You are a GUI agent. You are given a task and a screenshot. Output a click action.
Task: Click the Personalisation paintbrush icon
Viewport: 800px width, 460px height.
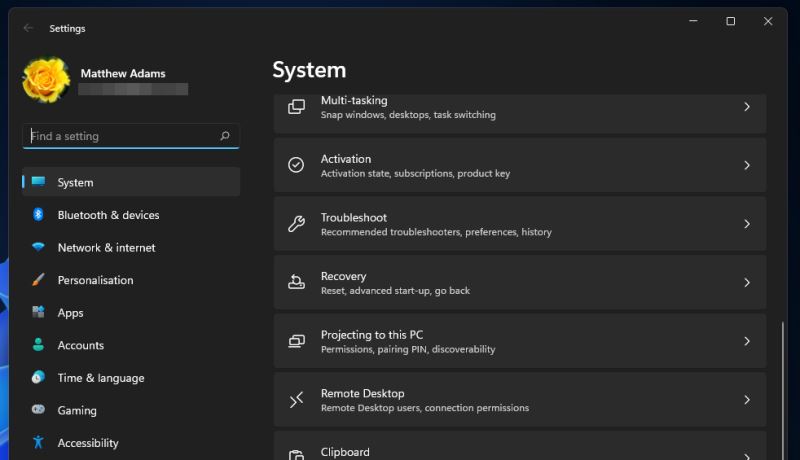click(38, 280)
